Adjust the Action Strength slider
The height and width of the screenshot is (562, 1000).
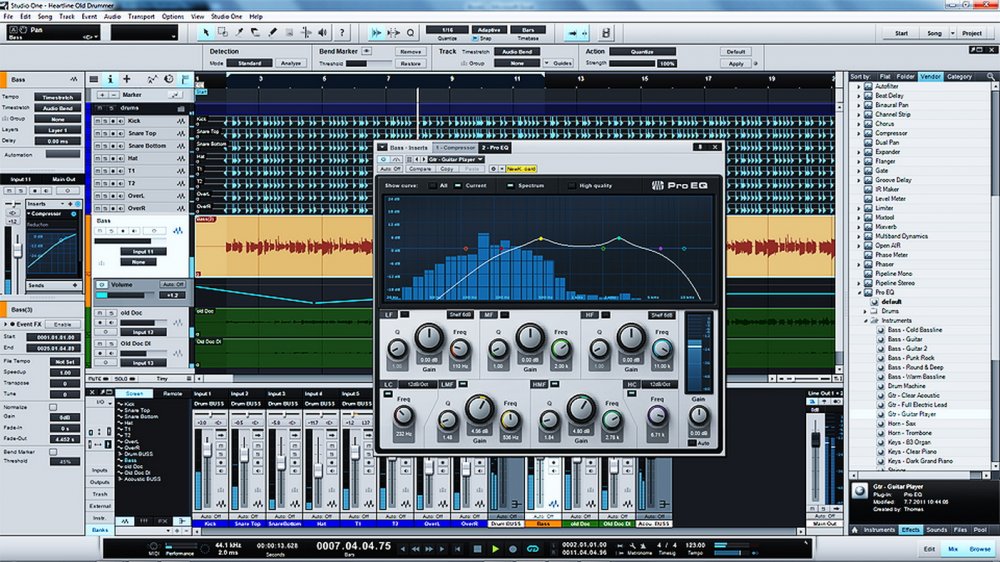[632, 64]
